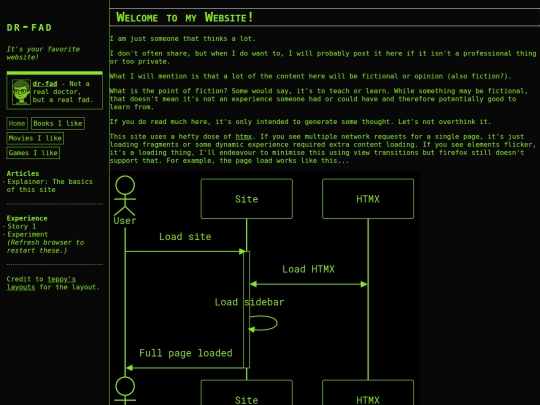Open the Games I like page
This screenshot has height=405, width=540.
pyautogui.click(x=33, y=153)
